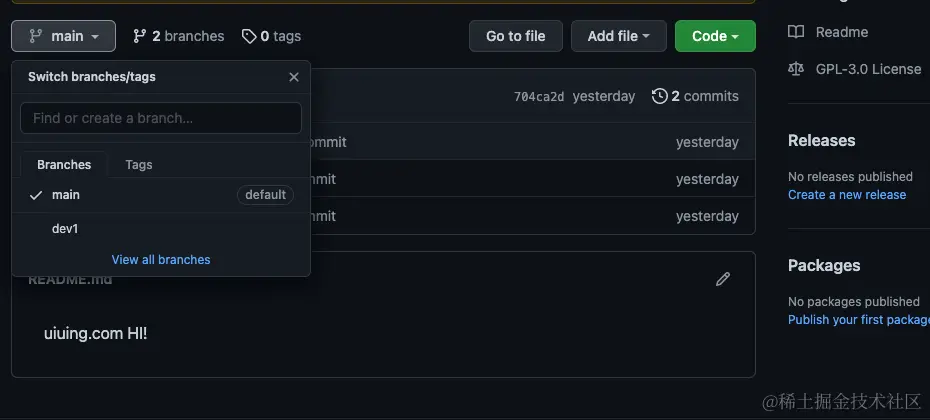930x420 pixels.
Task: Switch to the dev1 branch
Action: 65,229
